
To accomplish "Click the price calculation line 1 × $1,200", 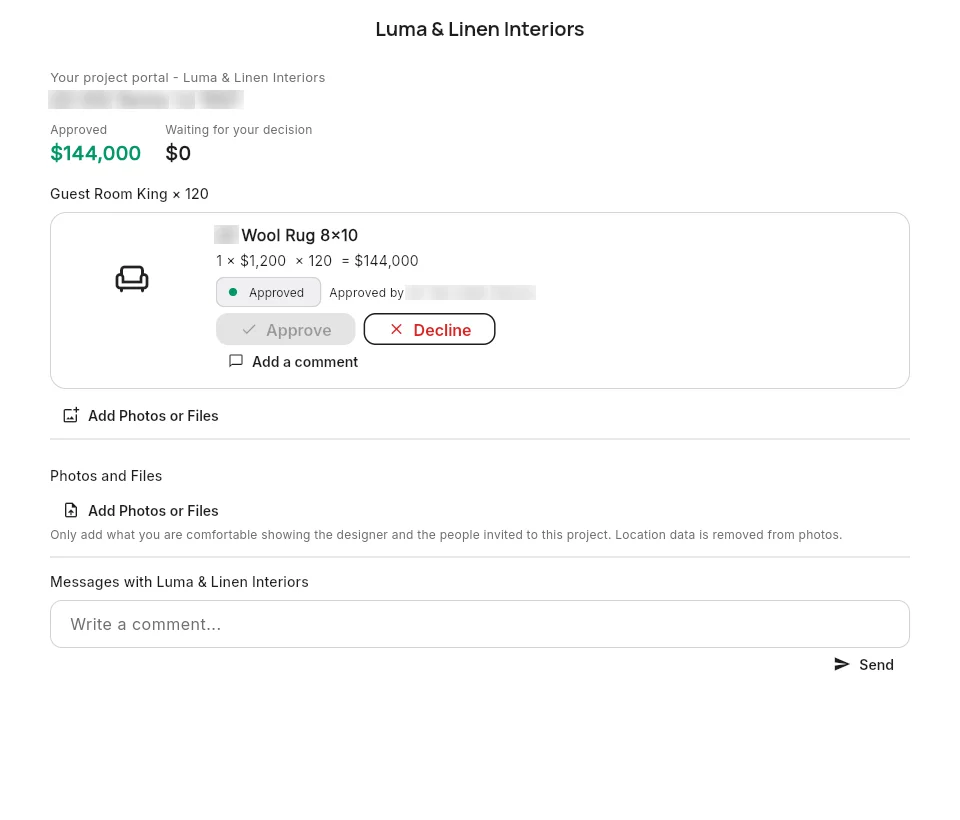I will point(317,261).
